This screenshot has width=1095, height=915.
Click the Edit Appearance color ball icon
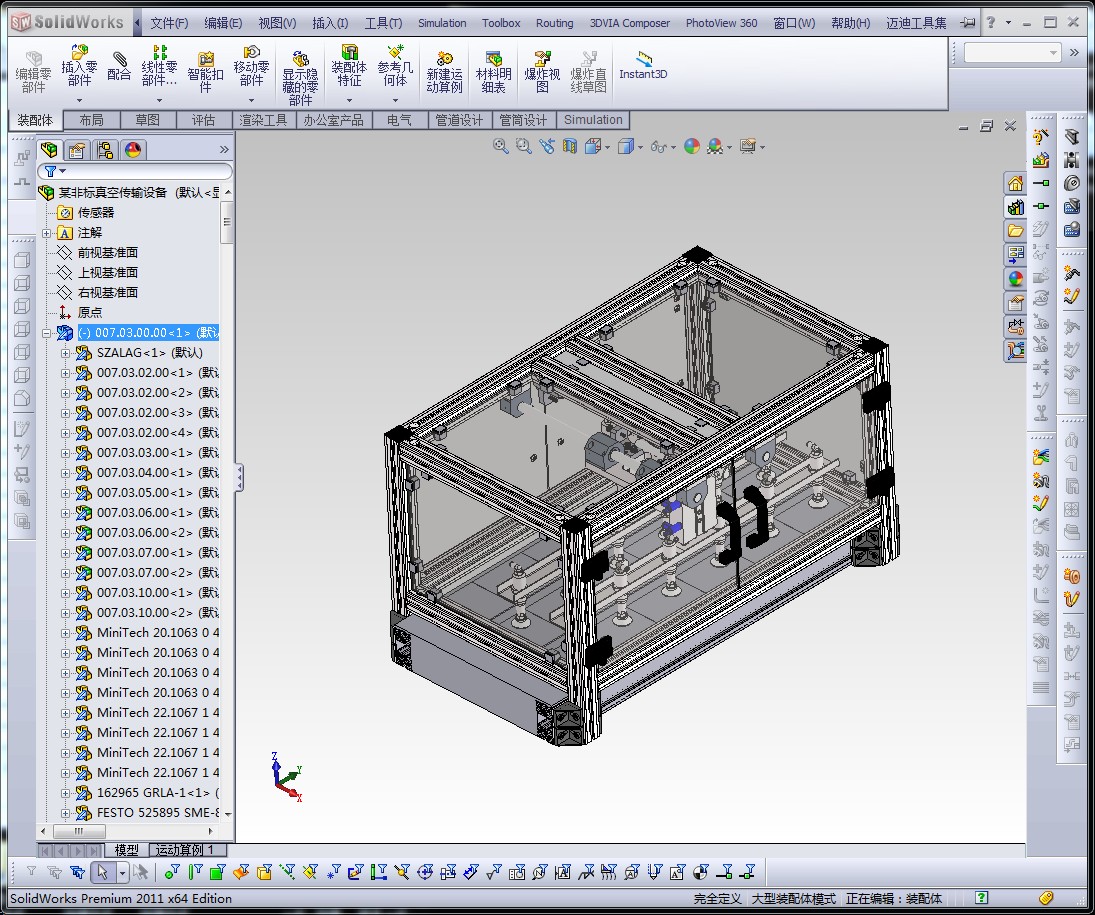tap(691, 146)
